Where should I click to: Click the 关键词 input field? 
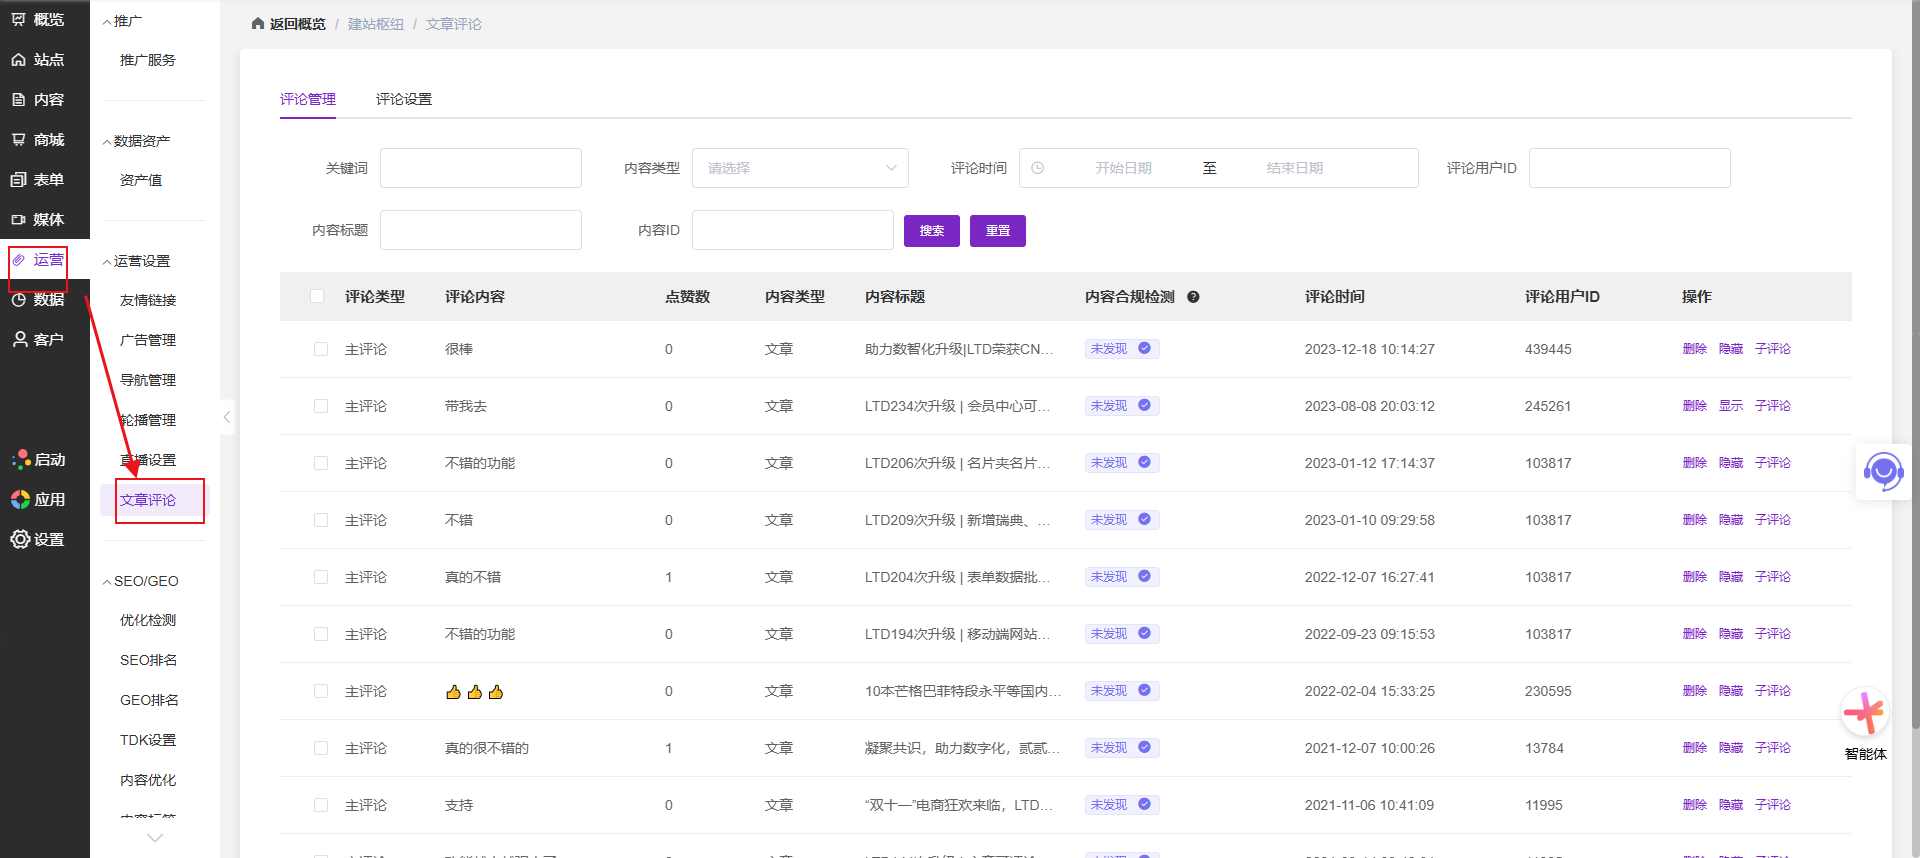pos(480,168)
